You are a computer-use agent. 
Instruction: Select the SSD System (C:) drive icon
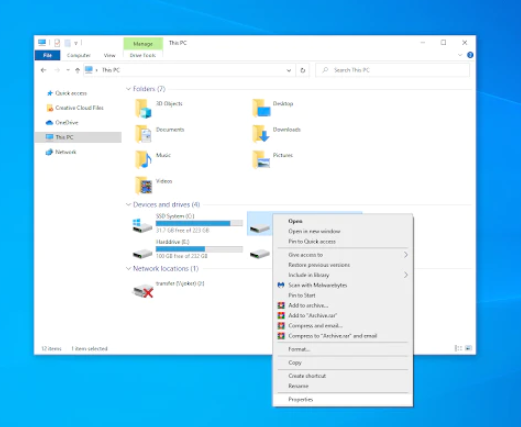[x=142, y=226]
